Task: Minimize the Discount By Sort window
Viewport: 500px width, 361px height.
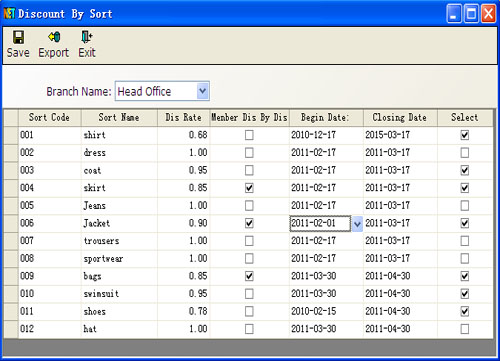Action: click(454, 14)
